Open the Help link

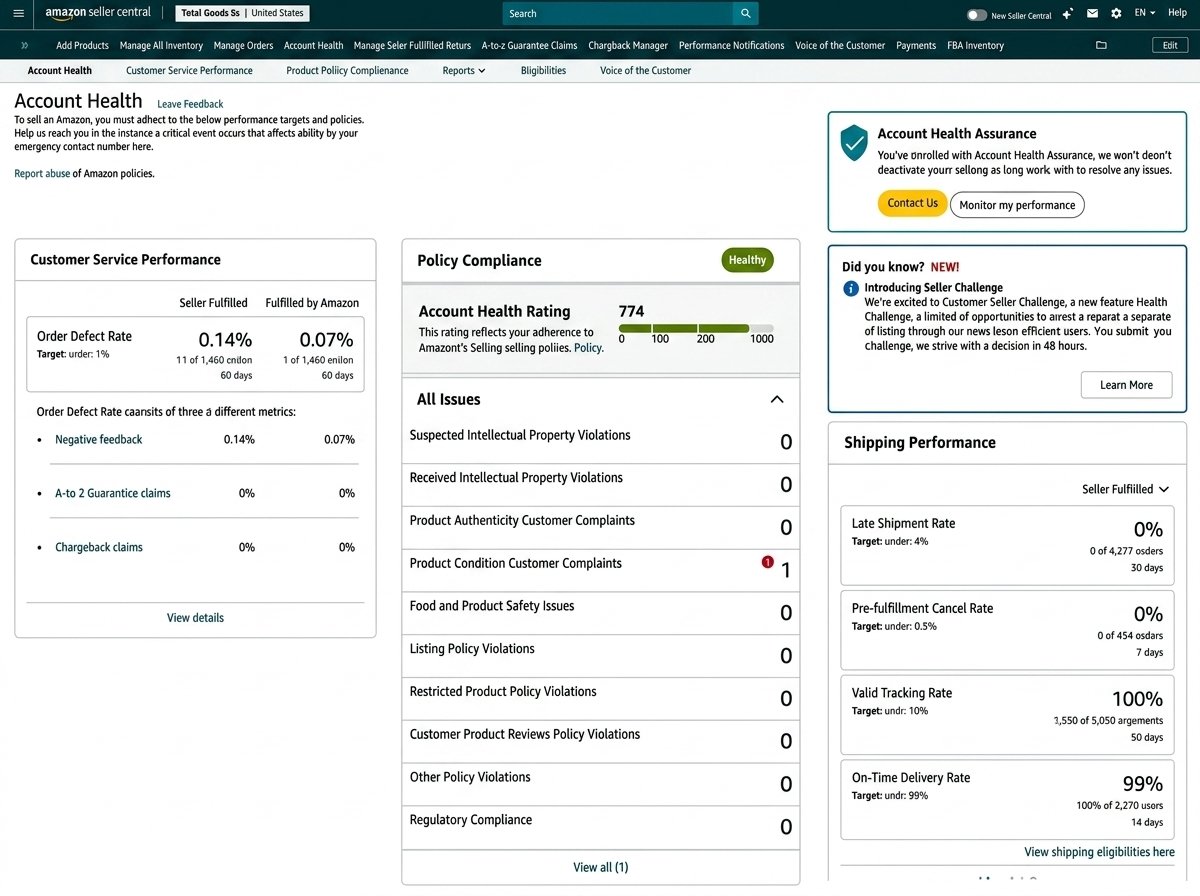[x=1177, y=13]
